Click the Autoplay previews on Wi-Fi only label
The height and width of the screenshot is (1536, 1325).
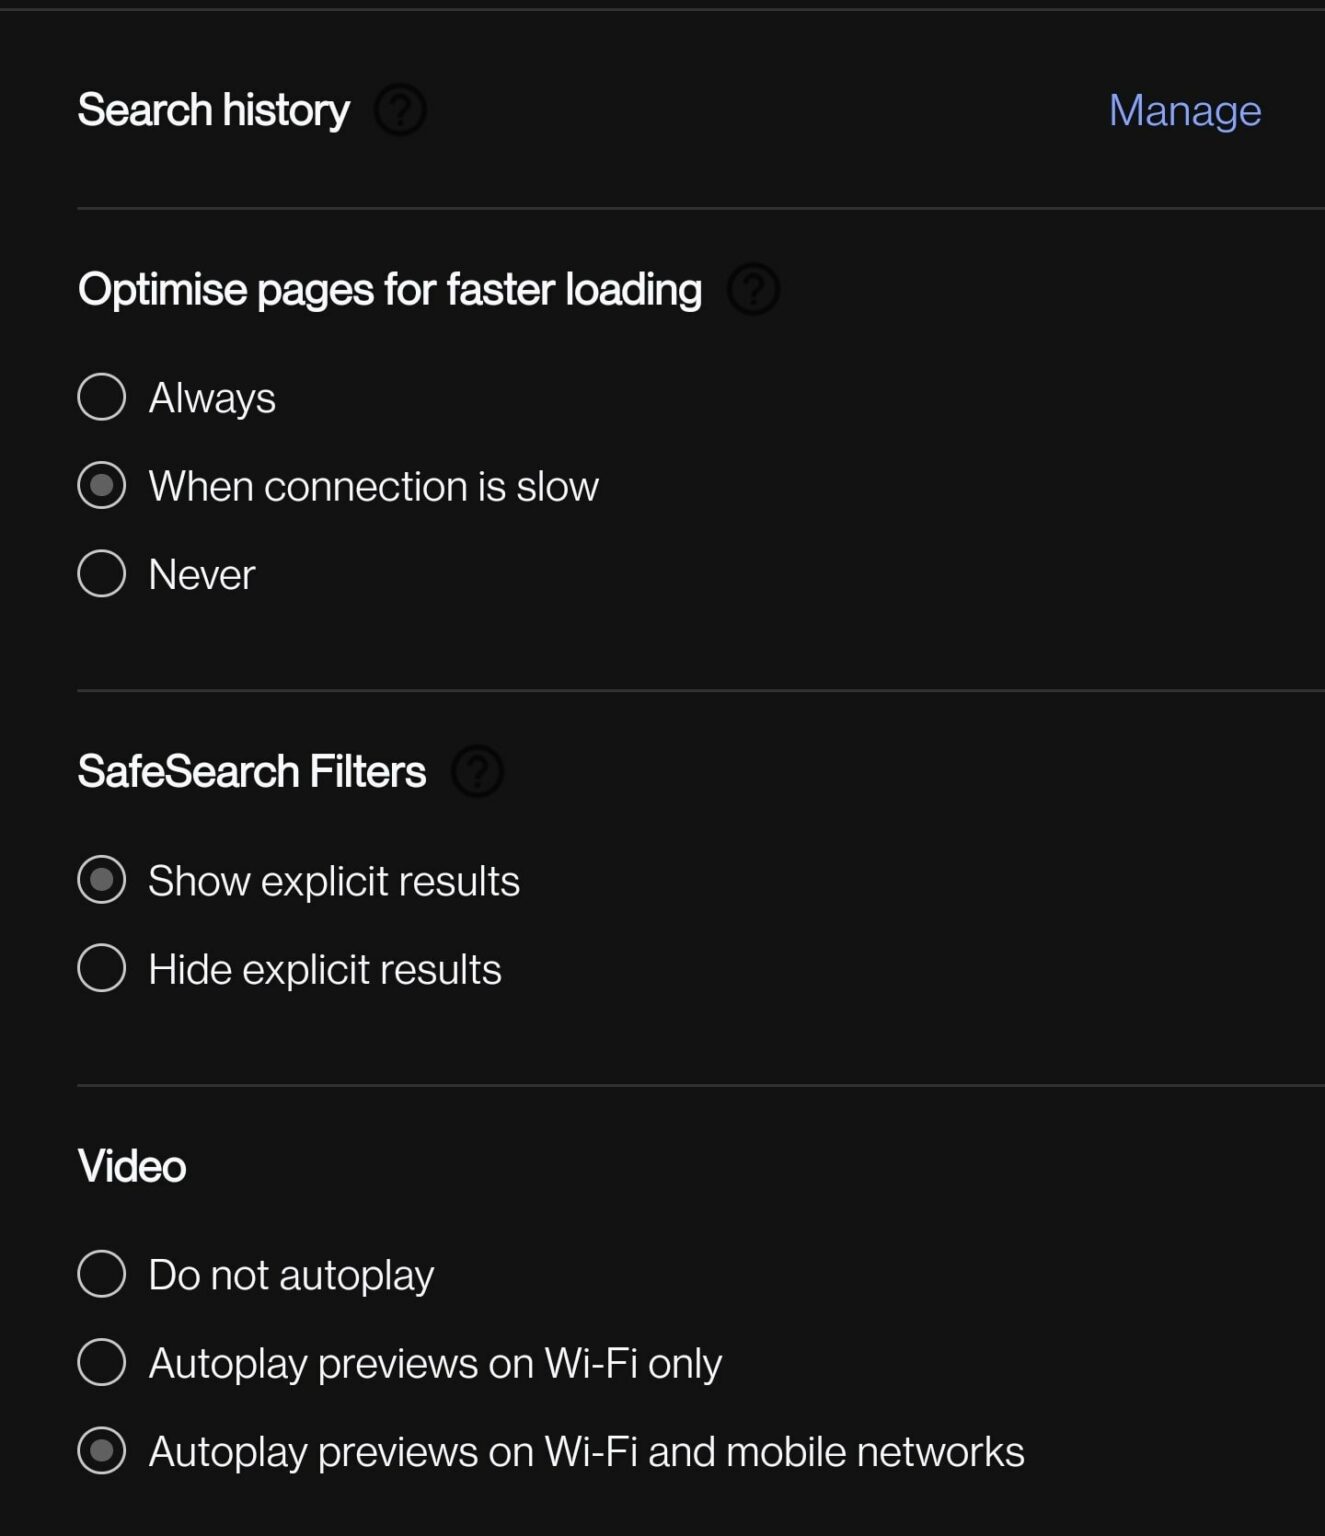click(434, 1362)
